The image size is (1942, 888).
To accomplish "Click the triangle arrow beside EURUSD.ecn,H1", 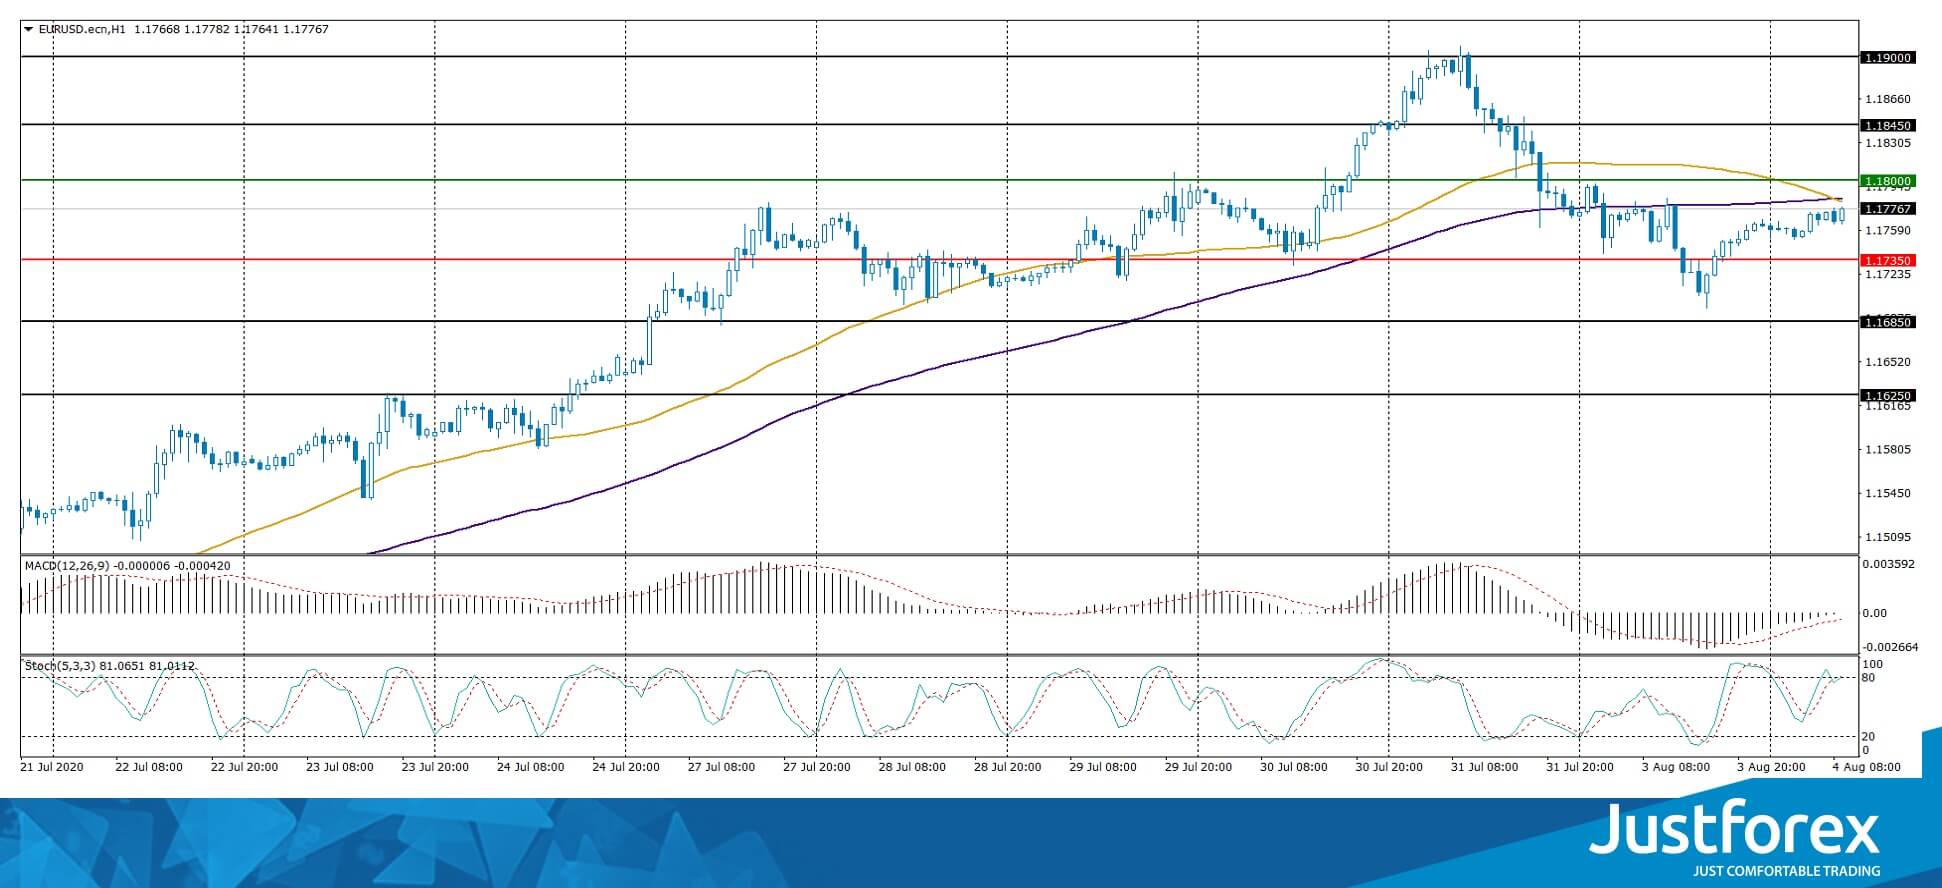I will 28,30.
